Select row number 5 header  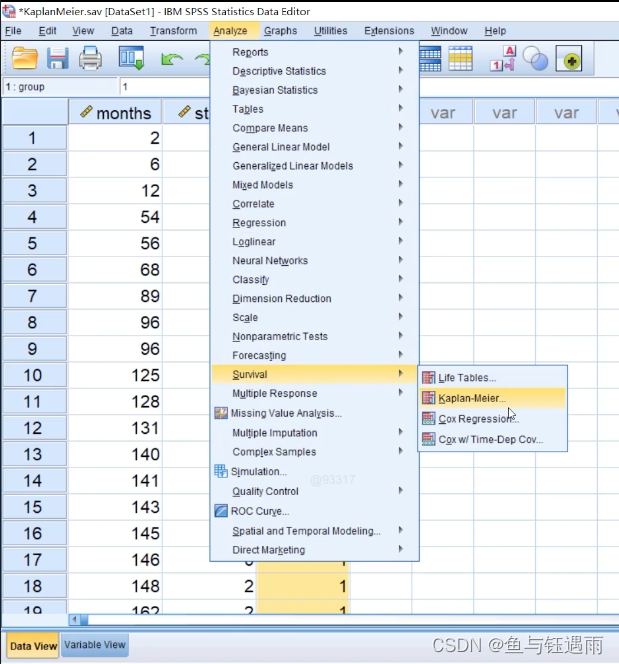[35, 243]
